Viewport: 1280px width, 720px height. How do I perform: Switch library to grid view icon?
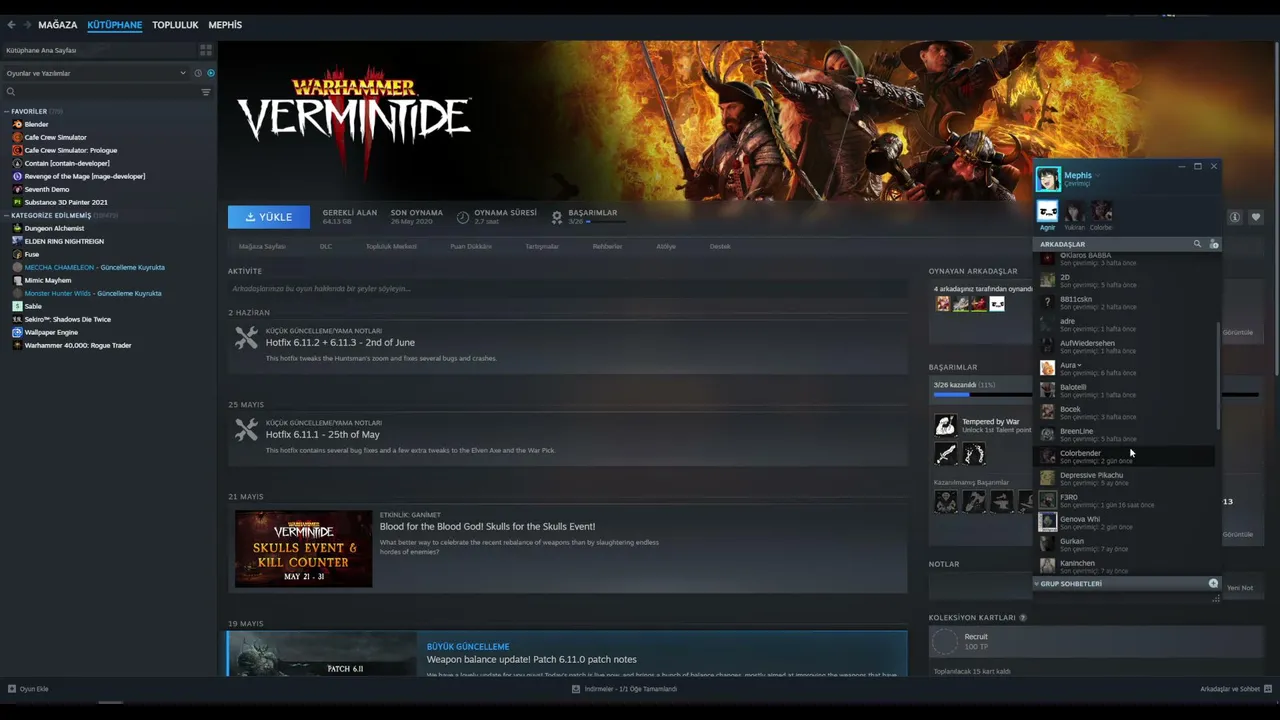pyautogui.click(x=206, y=49)
